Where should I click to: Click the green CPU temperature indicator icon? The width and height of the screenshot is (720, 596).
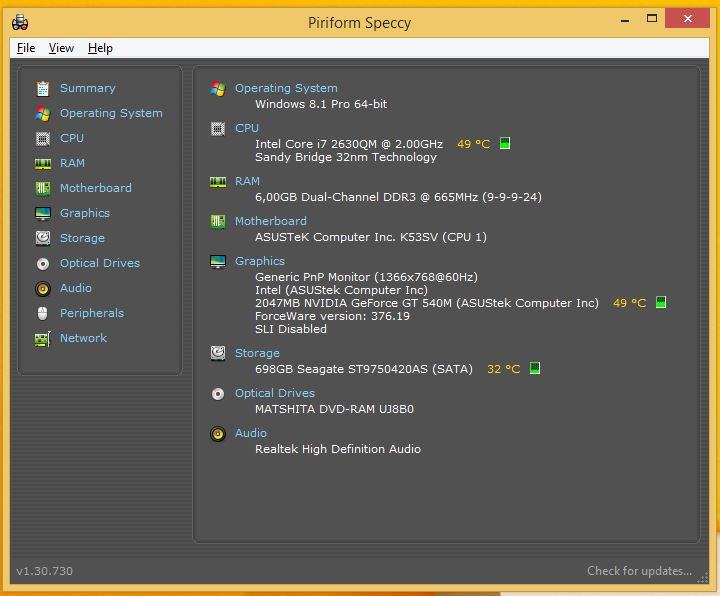(505, 143)
